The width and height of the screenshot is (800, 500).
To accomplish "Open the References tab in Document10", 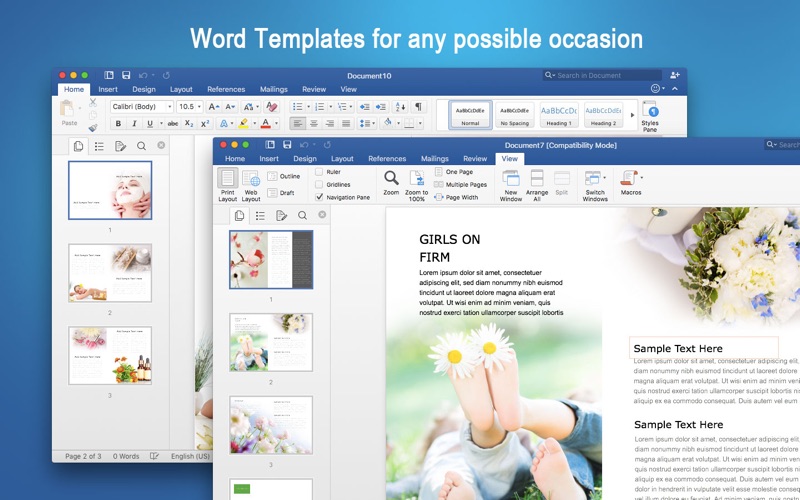I will click(226, 89).
